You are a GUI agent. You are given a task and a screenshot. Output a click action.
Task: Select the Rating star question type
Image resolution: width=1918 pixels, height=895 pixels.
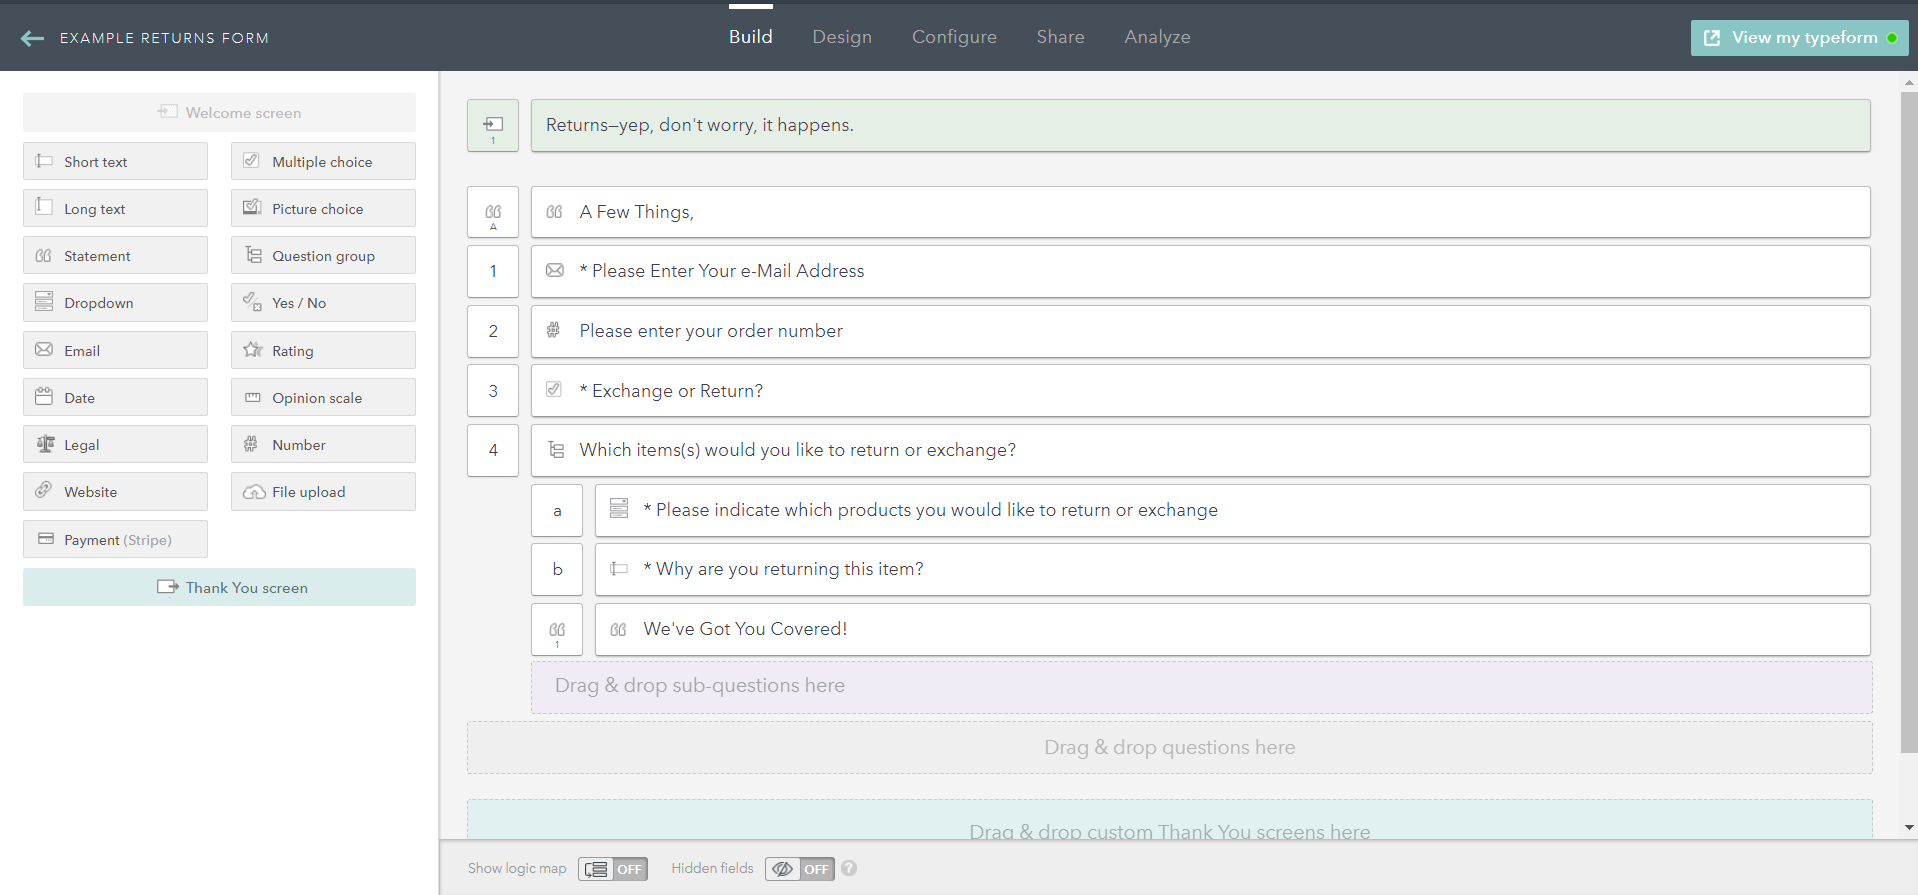[323, 351]
